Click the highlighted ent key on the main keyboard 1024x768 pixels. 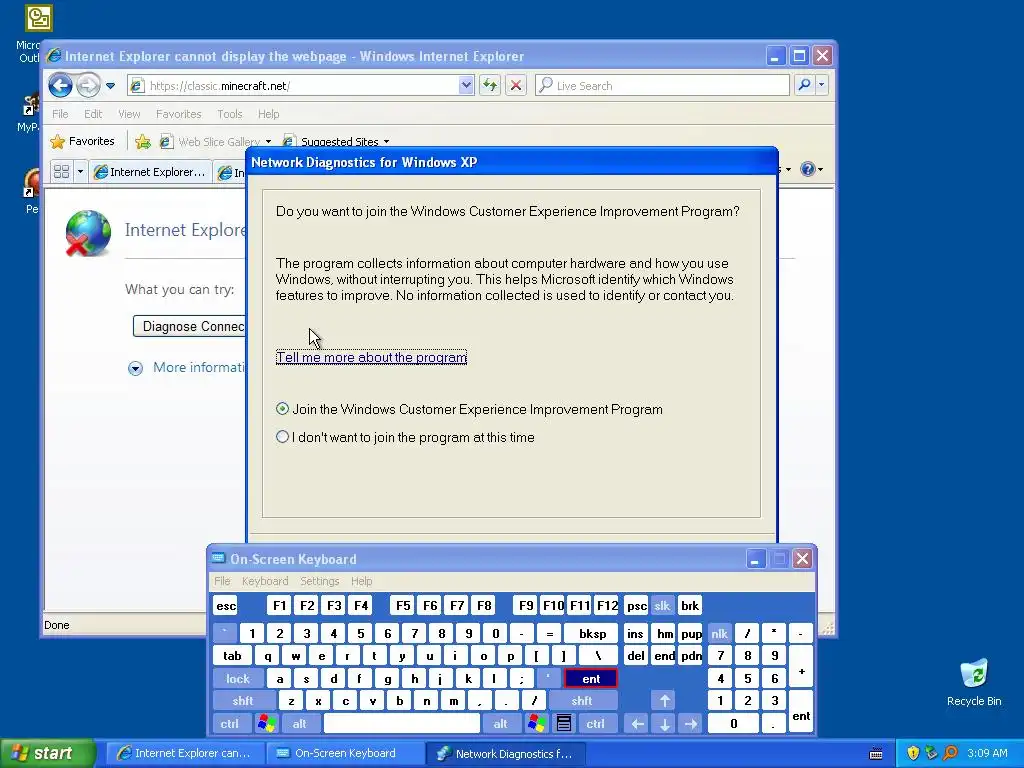(590, 679)
